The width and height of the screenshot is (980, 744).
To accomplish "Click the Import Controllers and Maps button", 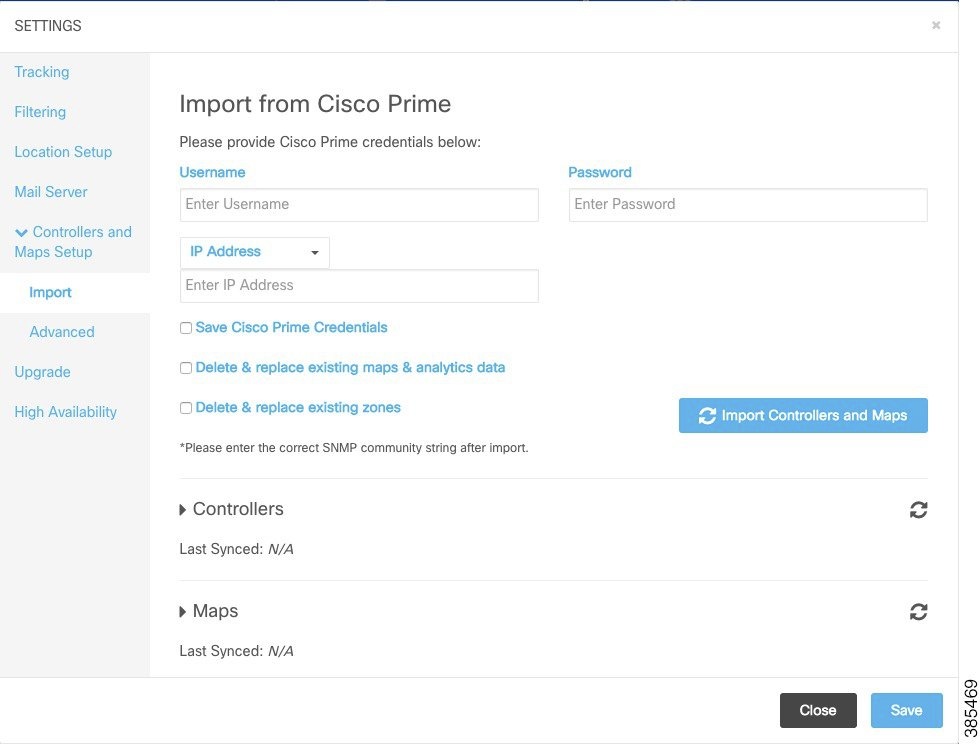I will (803, 415).
